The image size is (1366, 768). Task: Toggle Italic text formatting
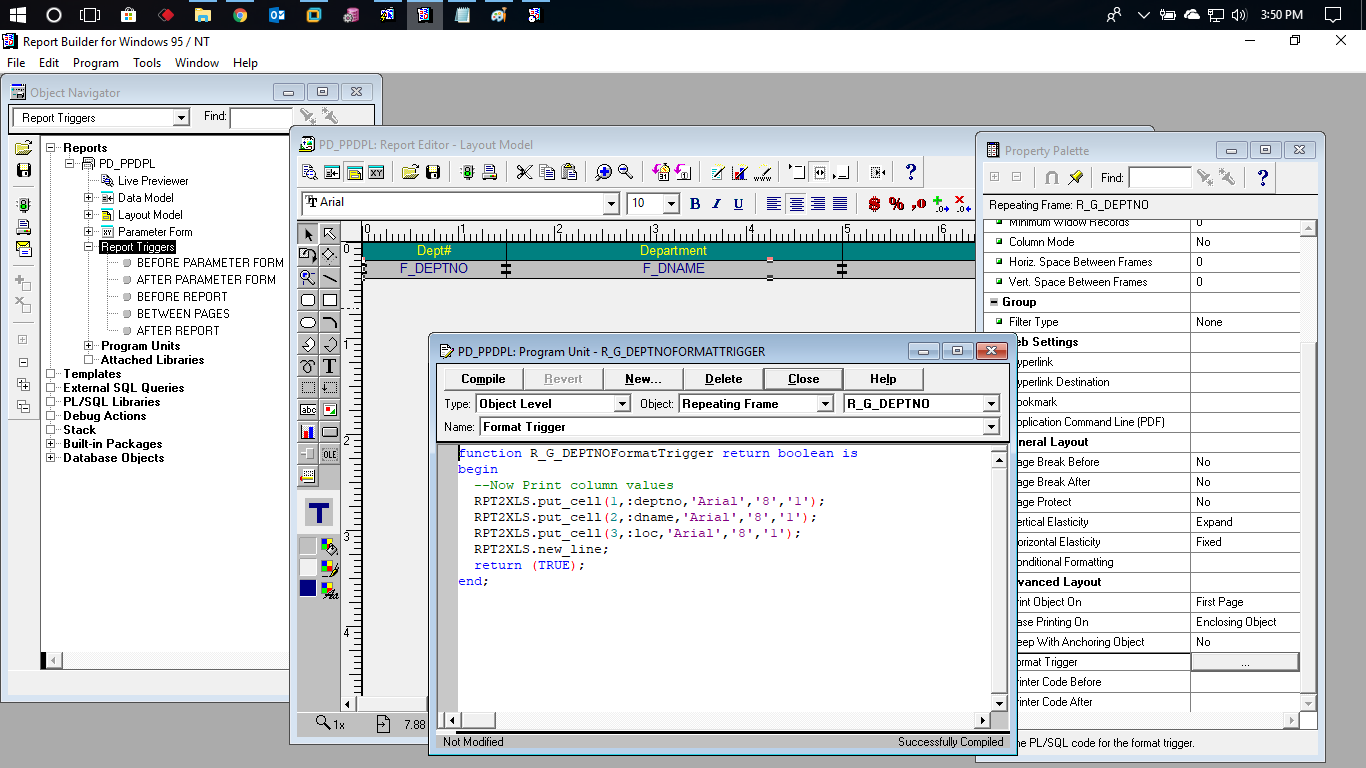click(x=717, y=204)
